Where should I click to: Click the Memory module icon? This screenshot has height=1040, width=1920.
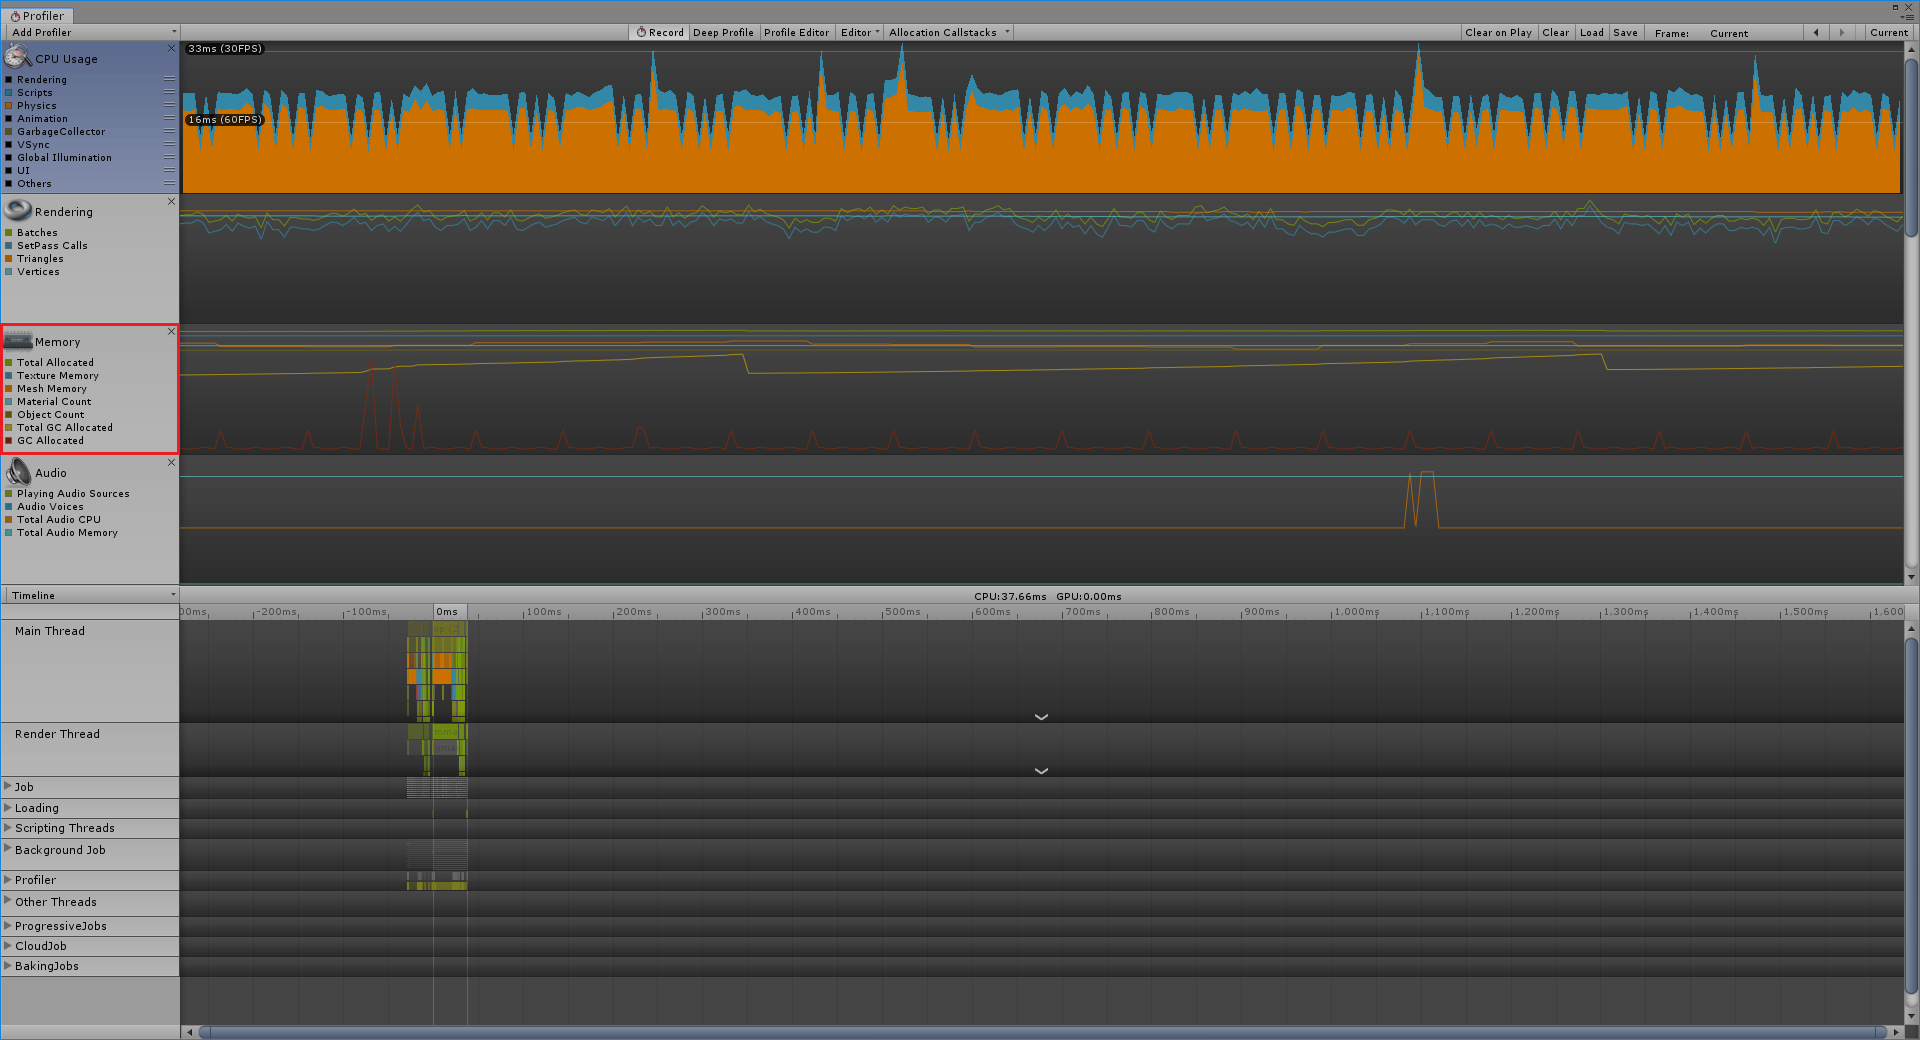18,341
